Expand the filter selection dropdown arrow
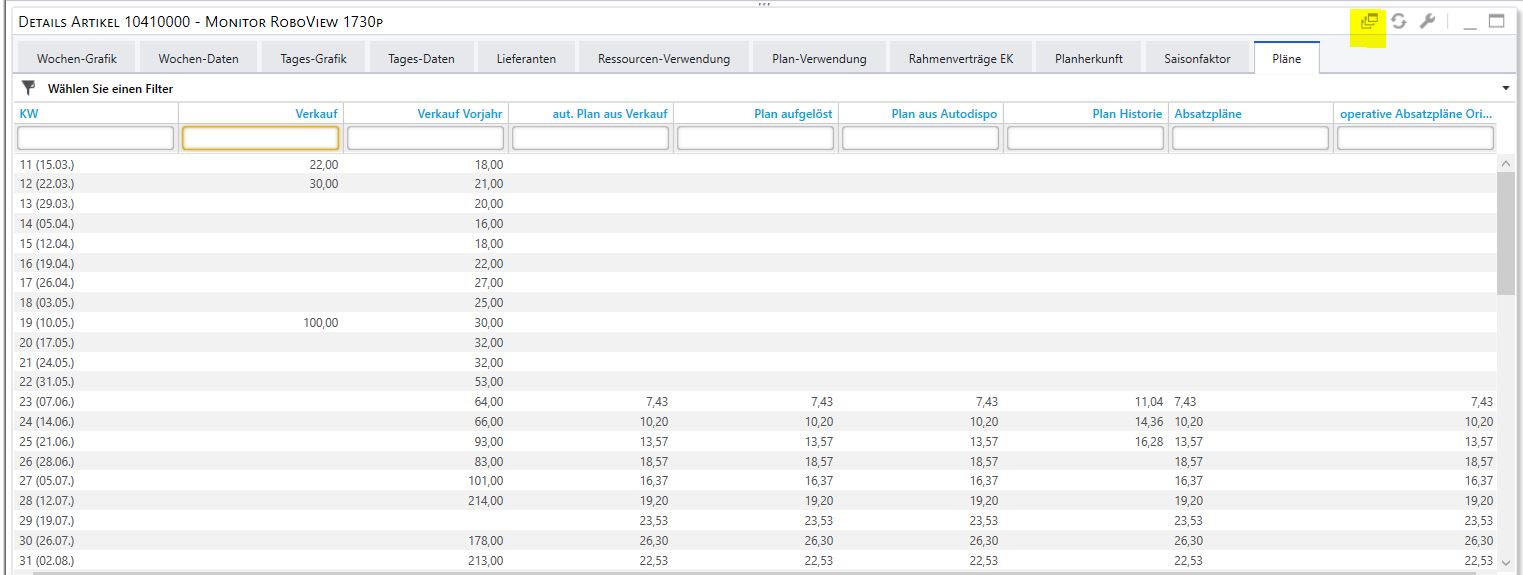 pos(1506,89)
